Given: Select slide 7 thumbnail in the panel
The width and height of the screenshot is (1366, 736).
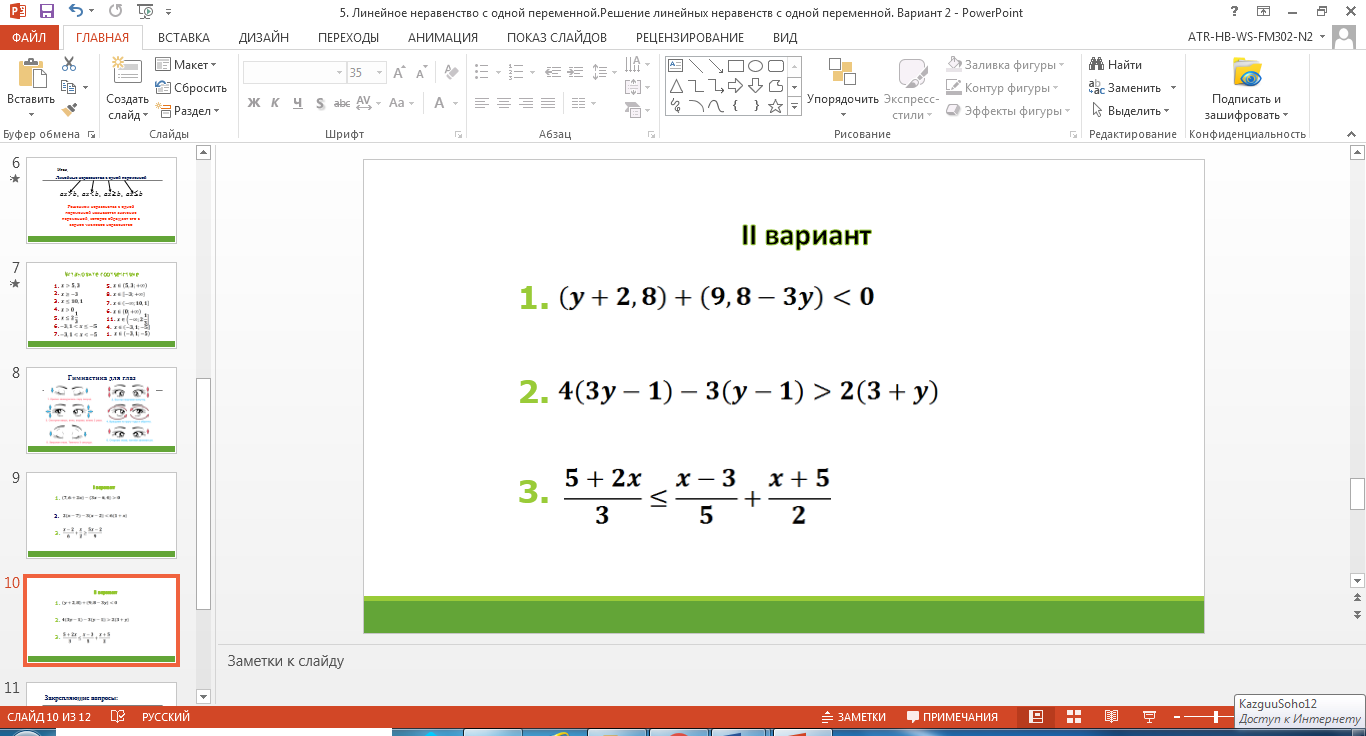Looking at the screenshot, I should point(101,305).
